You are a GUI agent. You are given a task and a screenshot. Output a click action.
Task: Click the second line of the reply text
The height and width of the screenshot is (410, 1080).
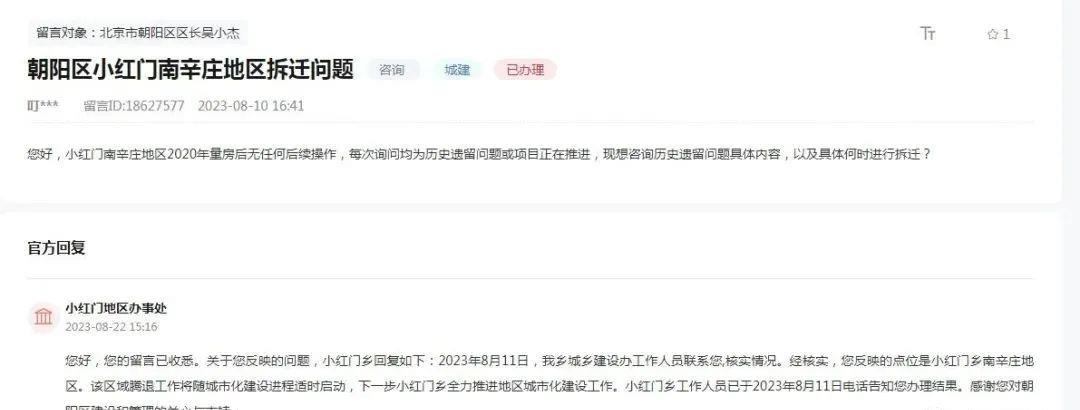coord(549,386)
